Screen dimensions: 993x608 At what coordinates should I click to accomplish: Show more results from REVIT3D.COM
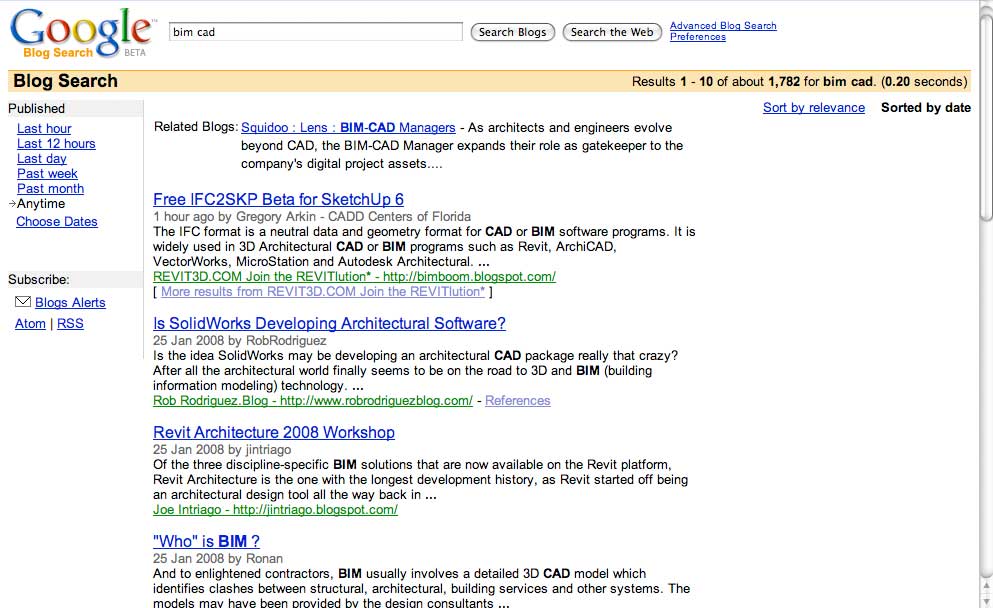(x=323, y=292)
